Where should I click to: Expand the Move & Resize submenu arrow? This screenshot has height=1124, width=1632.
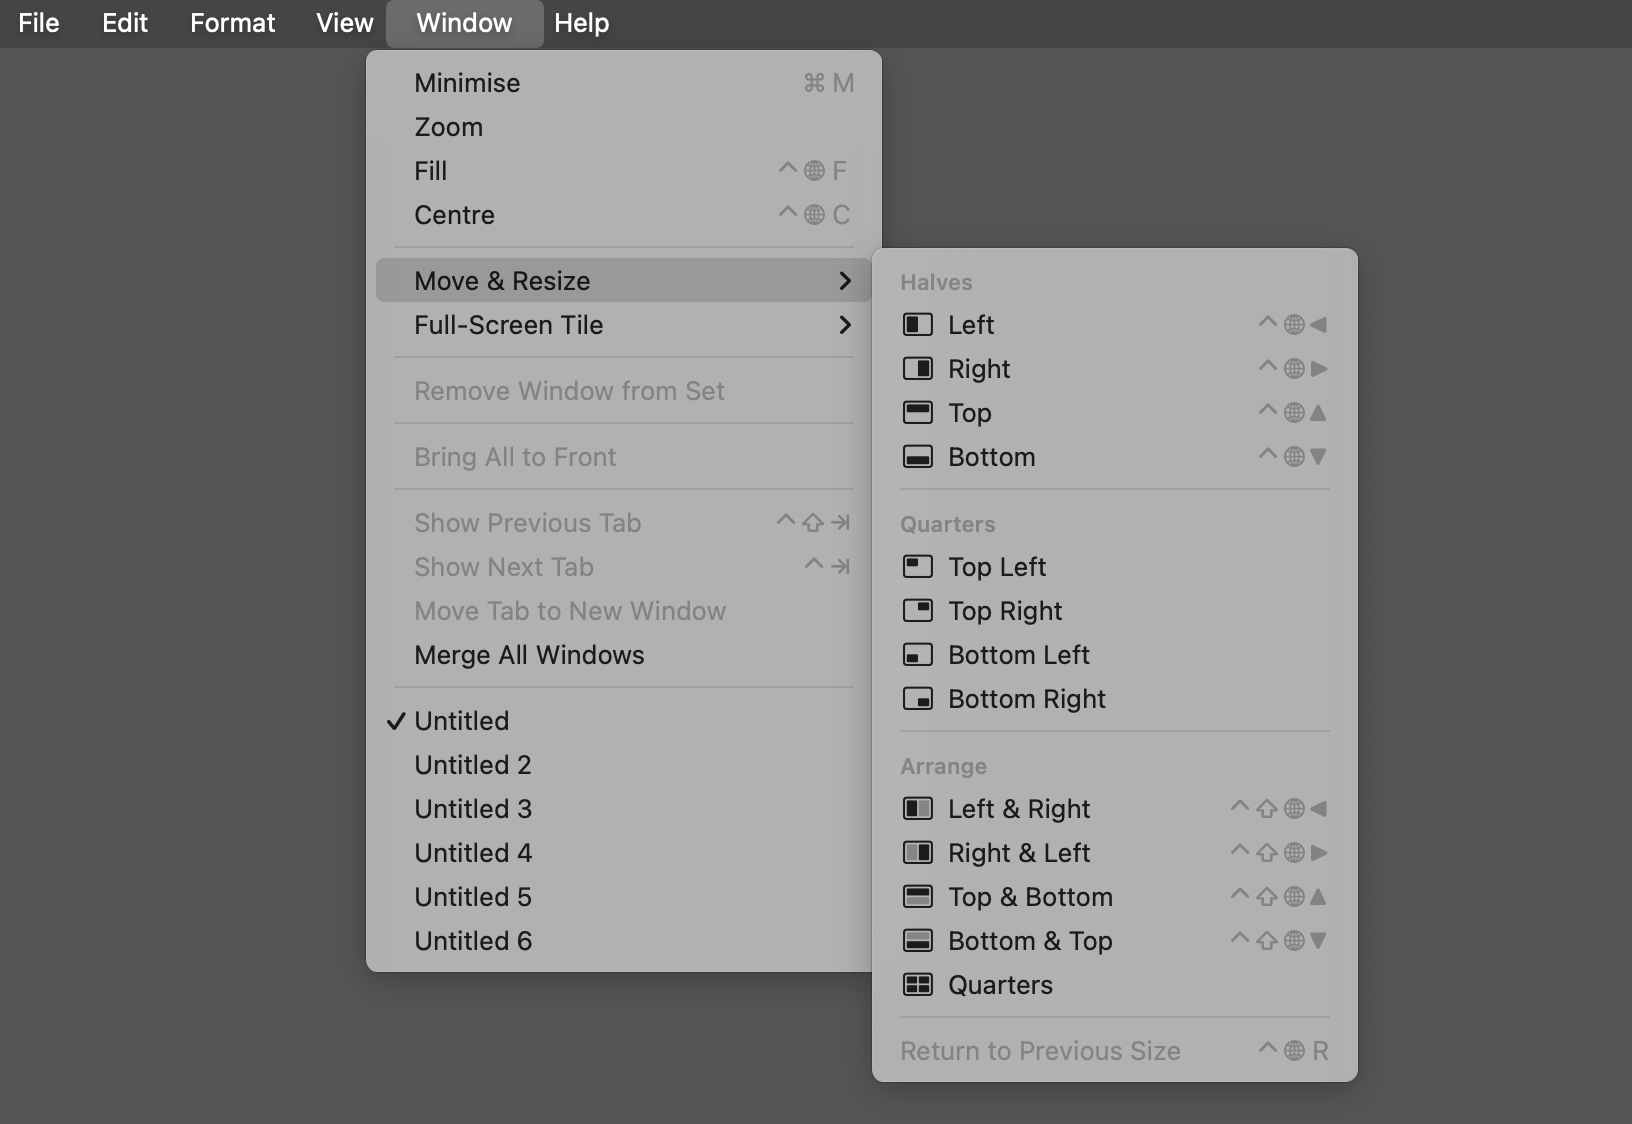[845, 281]
